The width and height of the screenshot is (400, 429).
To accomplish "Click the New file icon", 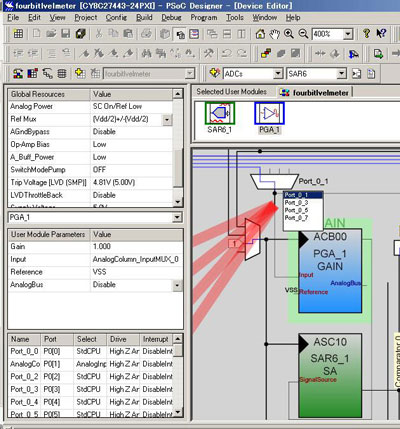I will tap(37, 34).
